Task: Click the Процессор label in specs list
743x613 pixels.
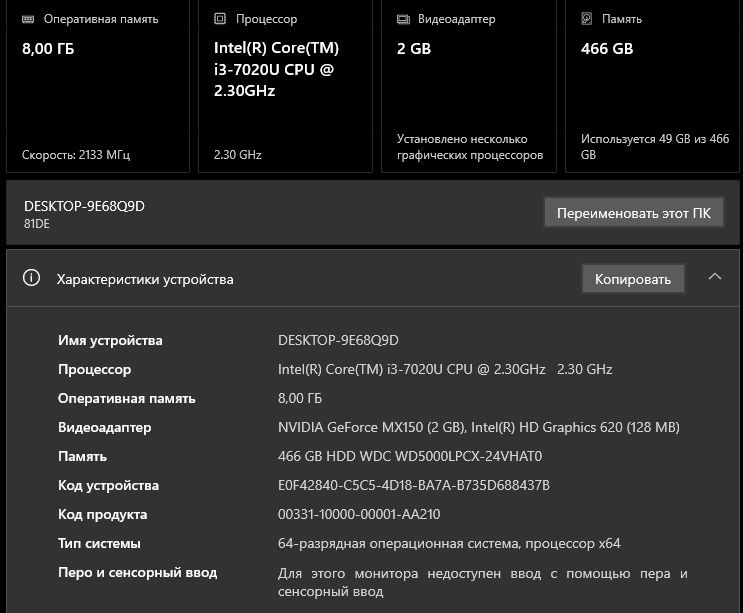Action: 94,370
